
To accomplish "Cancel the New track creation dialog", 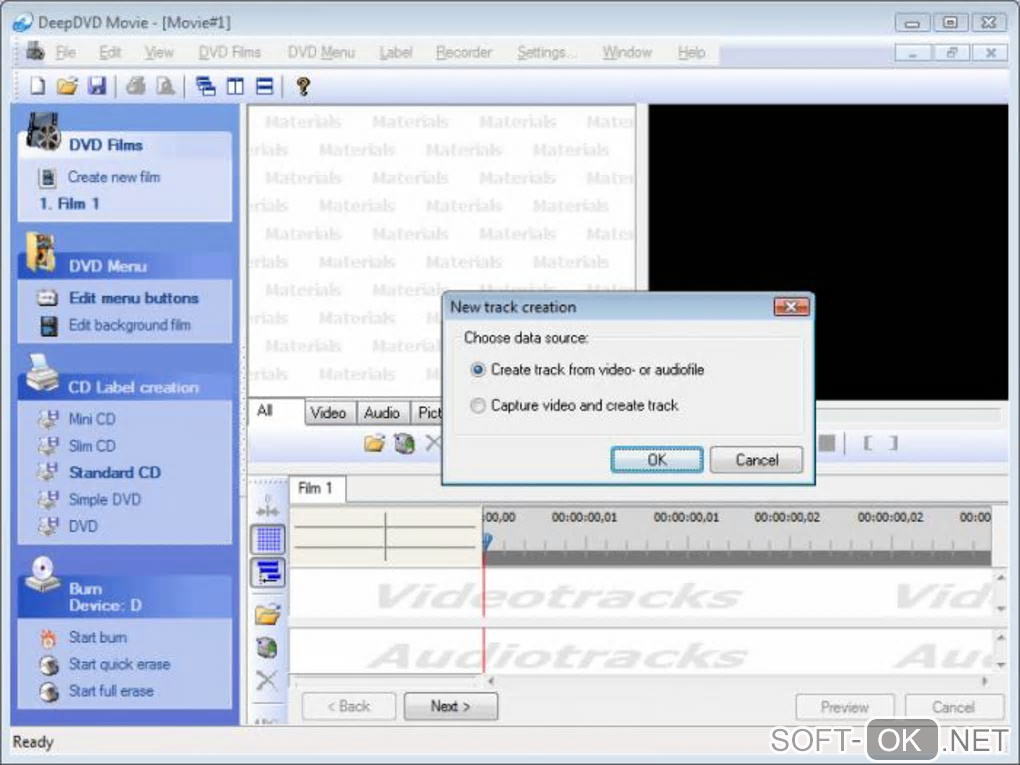I will (x=757, y=460).
